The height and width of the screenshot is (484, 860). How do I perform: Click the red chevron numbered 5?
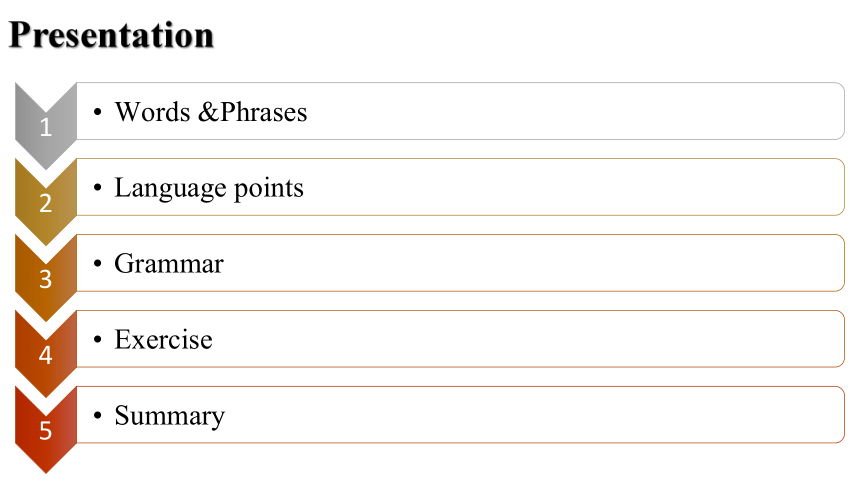pyautogui.click(x=46, y=430)
